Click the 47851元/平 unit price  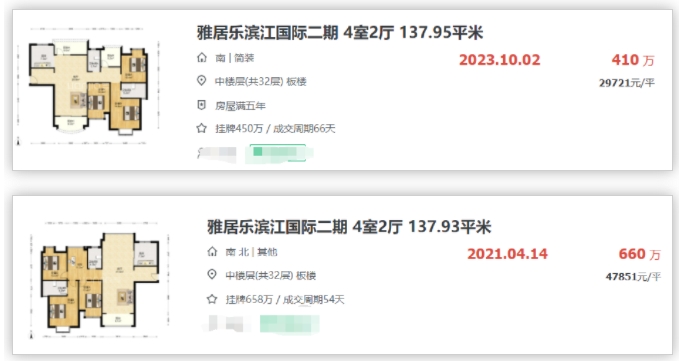tap(633, 277)
